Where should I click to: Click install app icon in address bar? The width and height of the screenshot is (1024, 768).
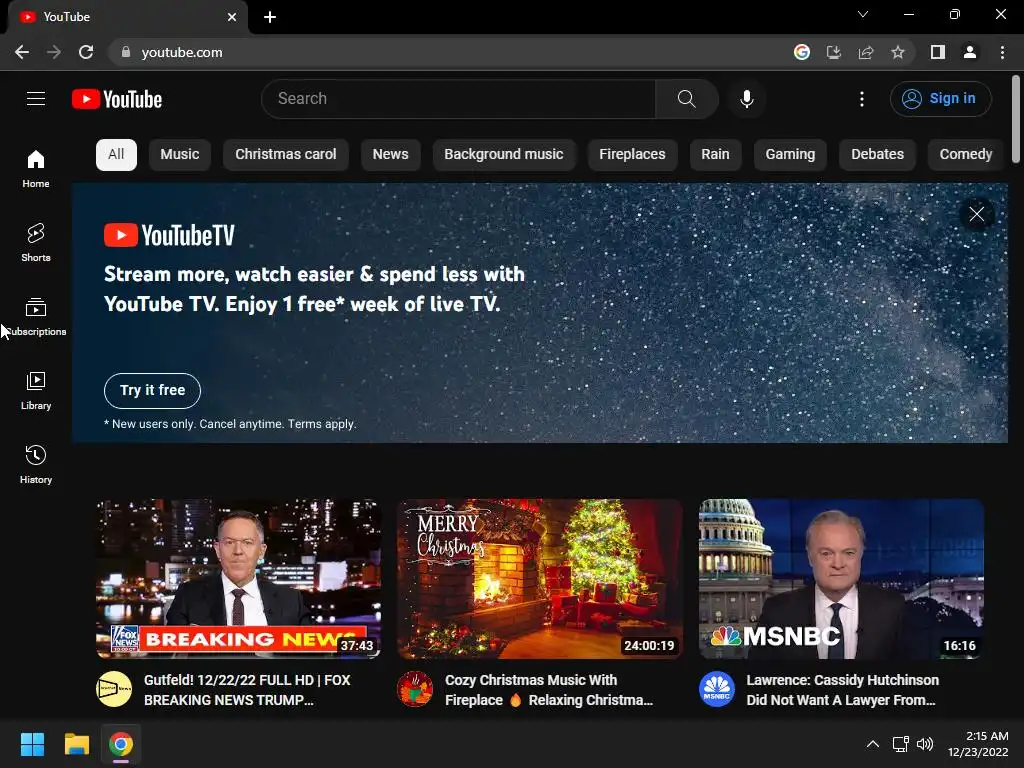click(833, 52)
